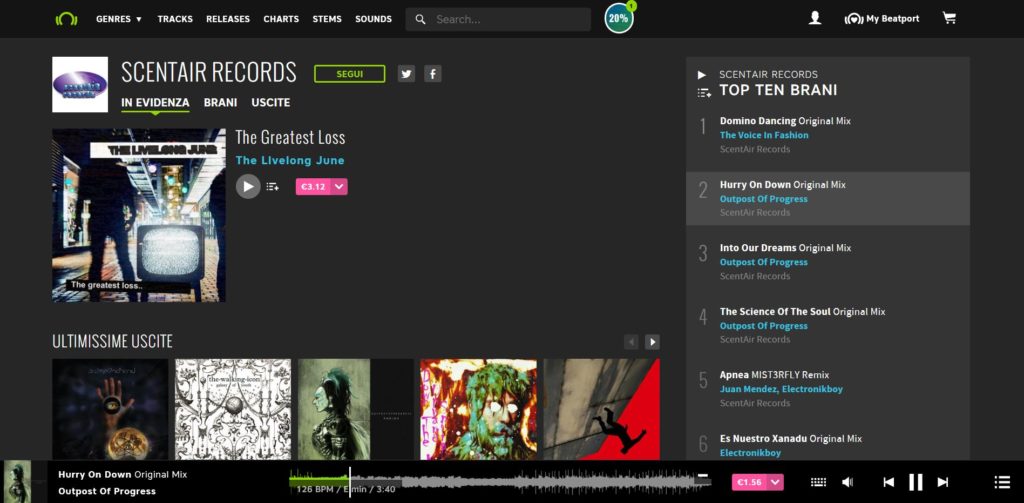Open The Livelong June artist link
The image size is (1024, 503).
(290, 161)
